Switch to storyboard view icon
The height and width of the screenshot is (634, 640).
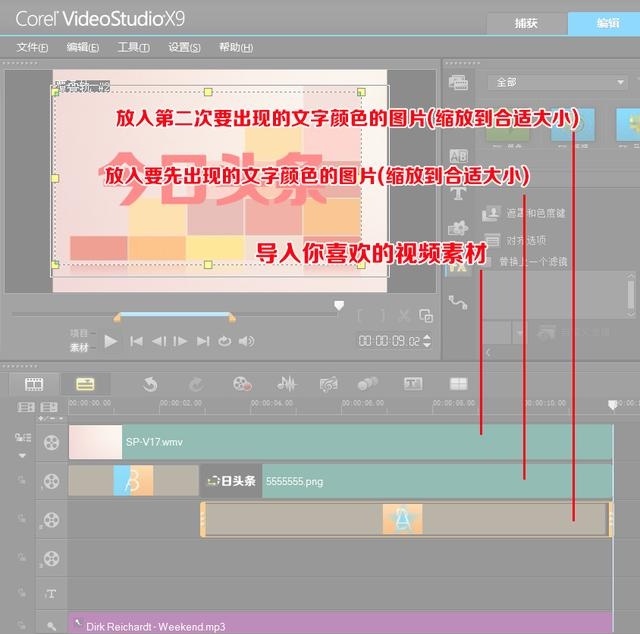click(34, 384)
